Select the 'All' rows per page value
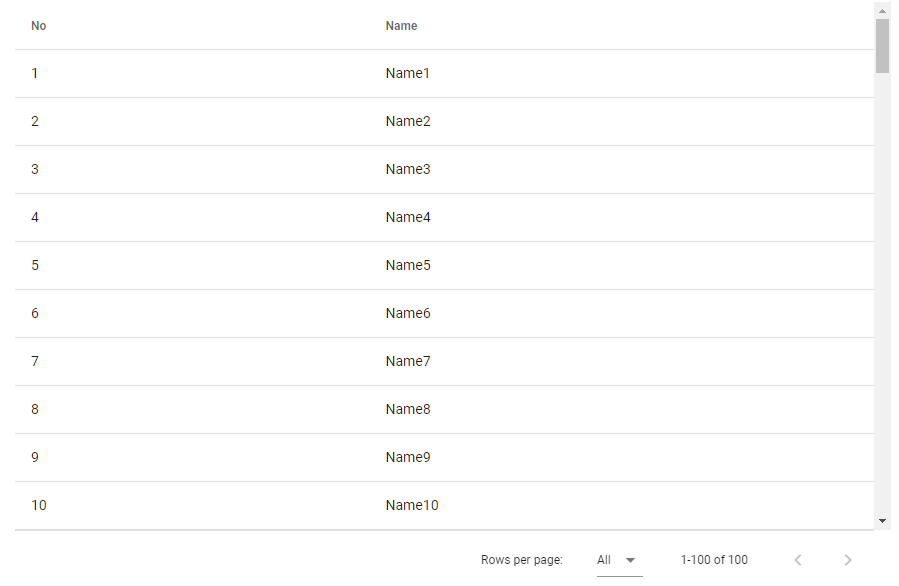Image resolution: width=899 pixels, height=586 pixels. (604, 560)
